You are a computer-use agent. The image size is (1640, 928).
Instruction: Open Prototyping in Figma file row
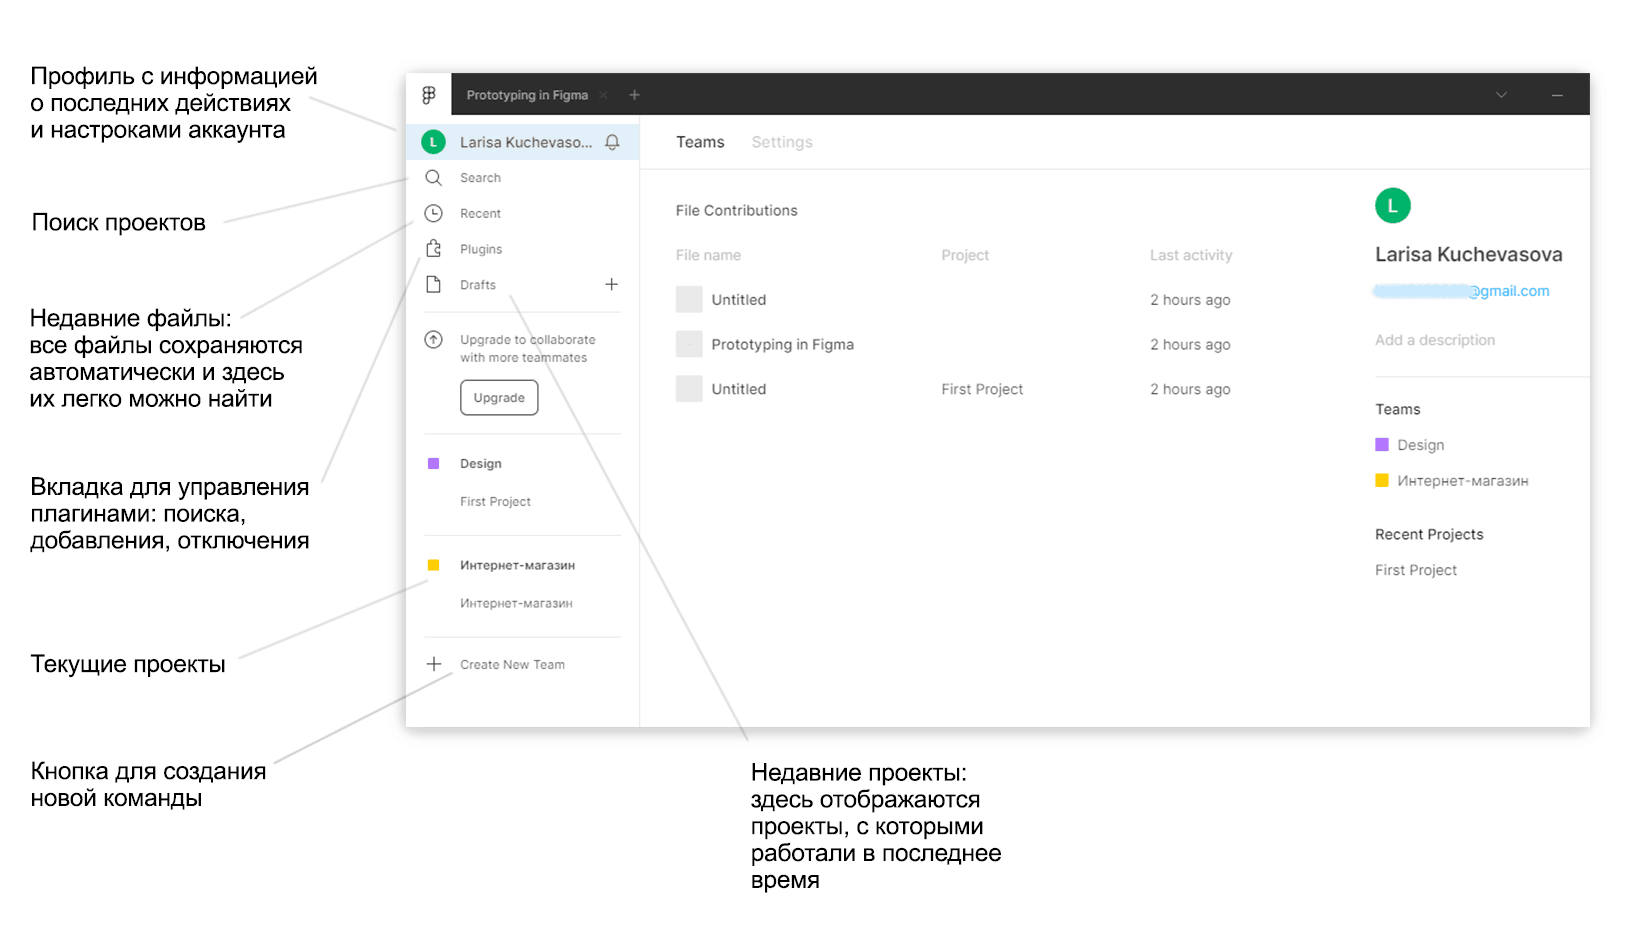tap(953, 345)
